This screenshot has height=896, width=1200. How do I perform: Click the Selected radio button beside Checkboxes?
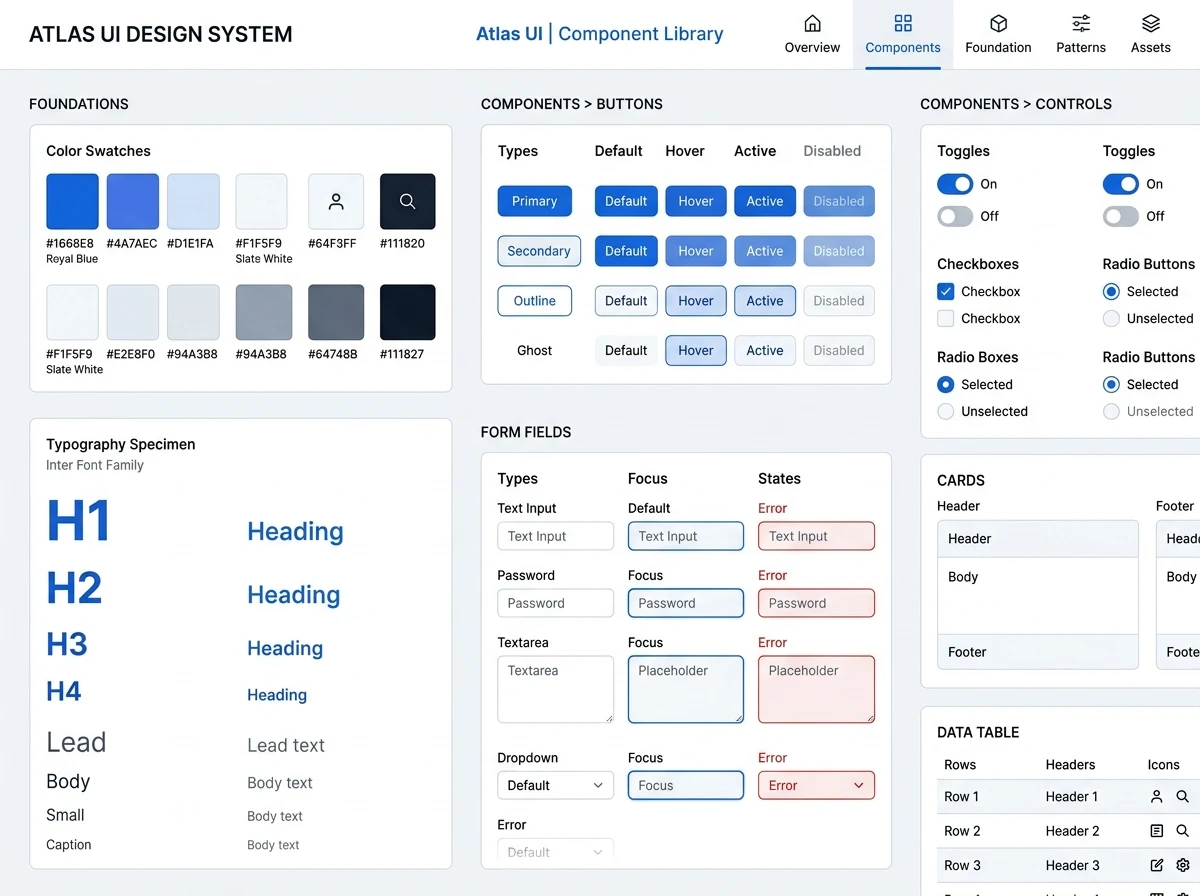tap(1111, 291)
